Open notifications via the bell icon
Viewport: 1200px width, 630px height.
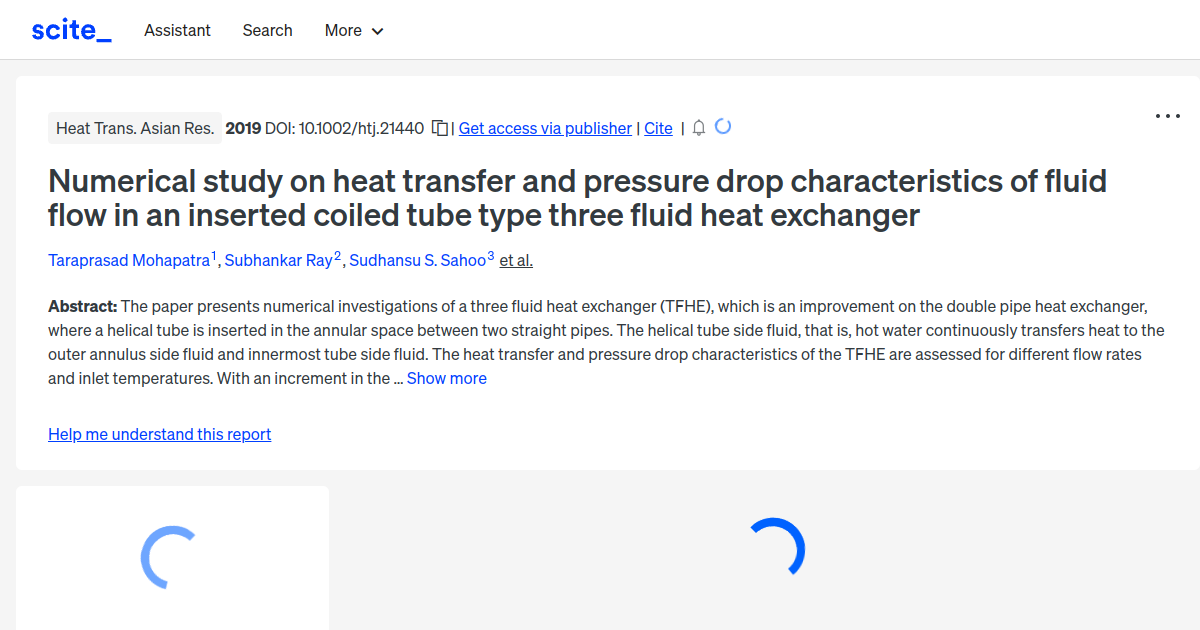pos(698,128)
